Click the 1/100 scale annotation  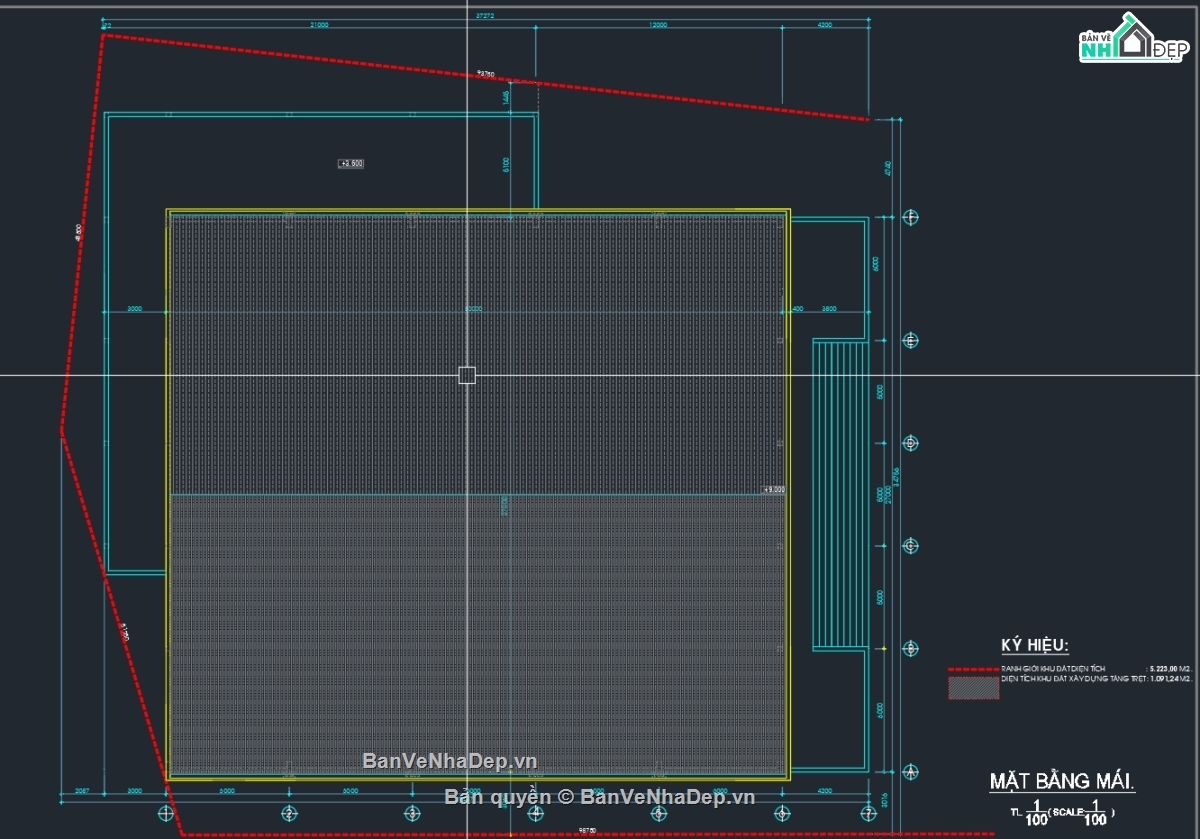pos(1062,813)
